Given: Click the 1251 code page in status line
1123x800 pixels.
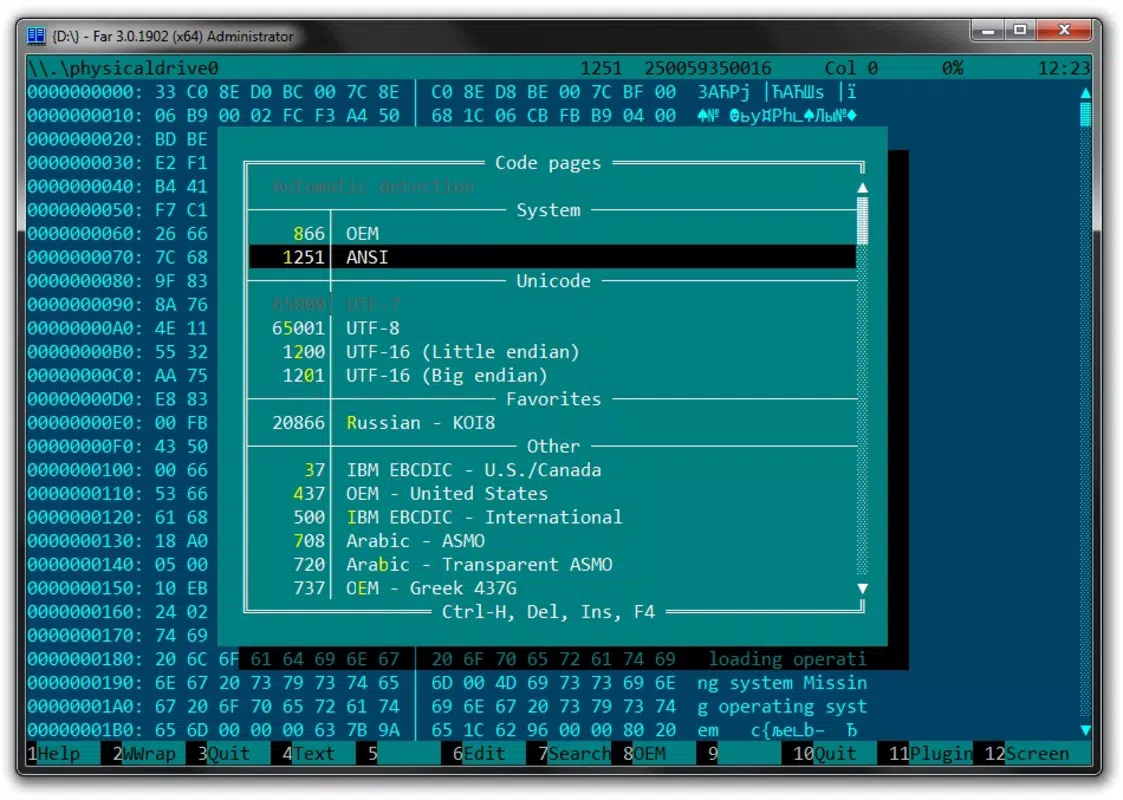Looking at the screenshot, I should pyautogui.click(x=601, y=68).
